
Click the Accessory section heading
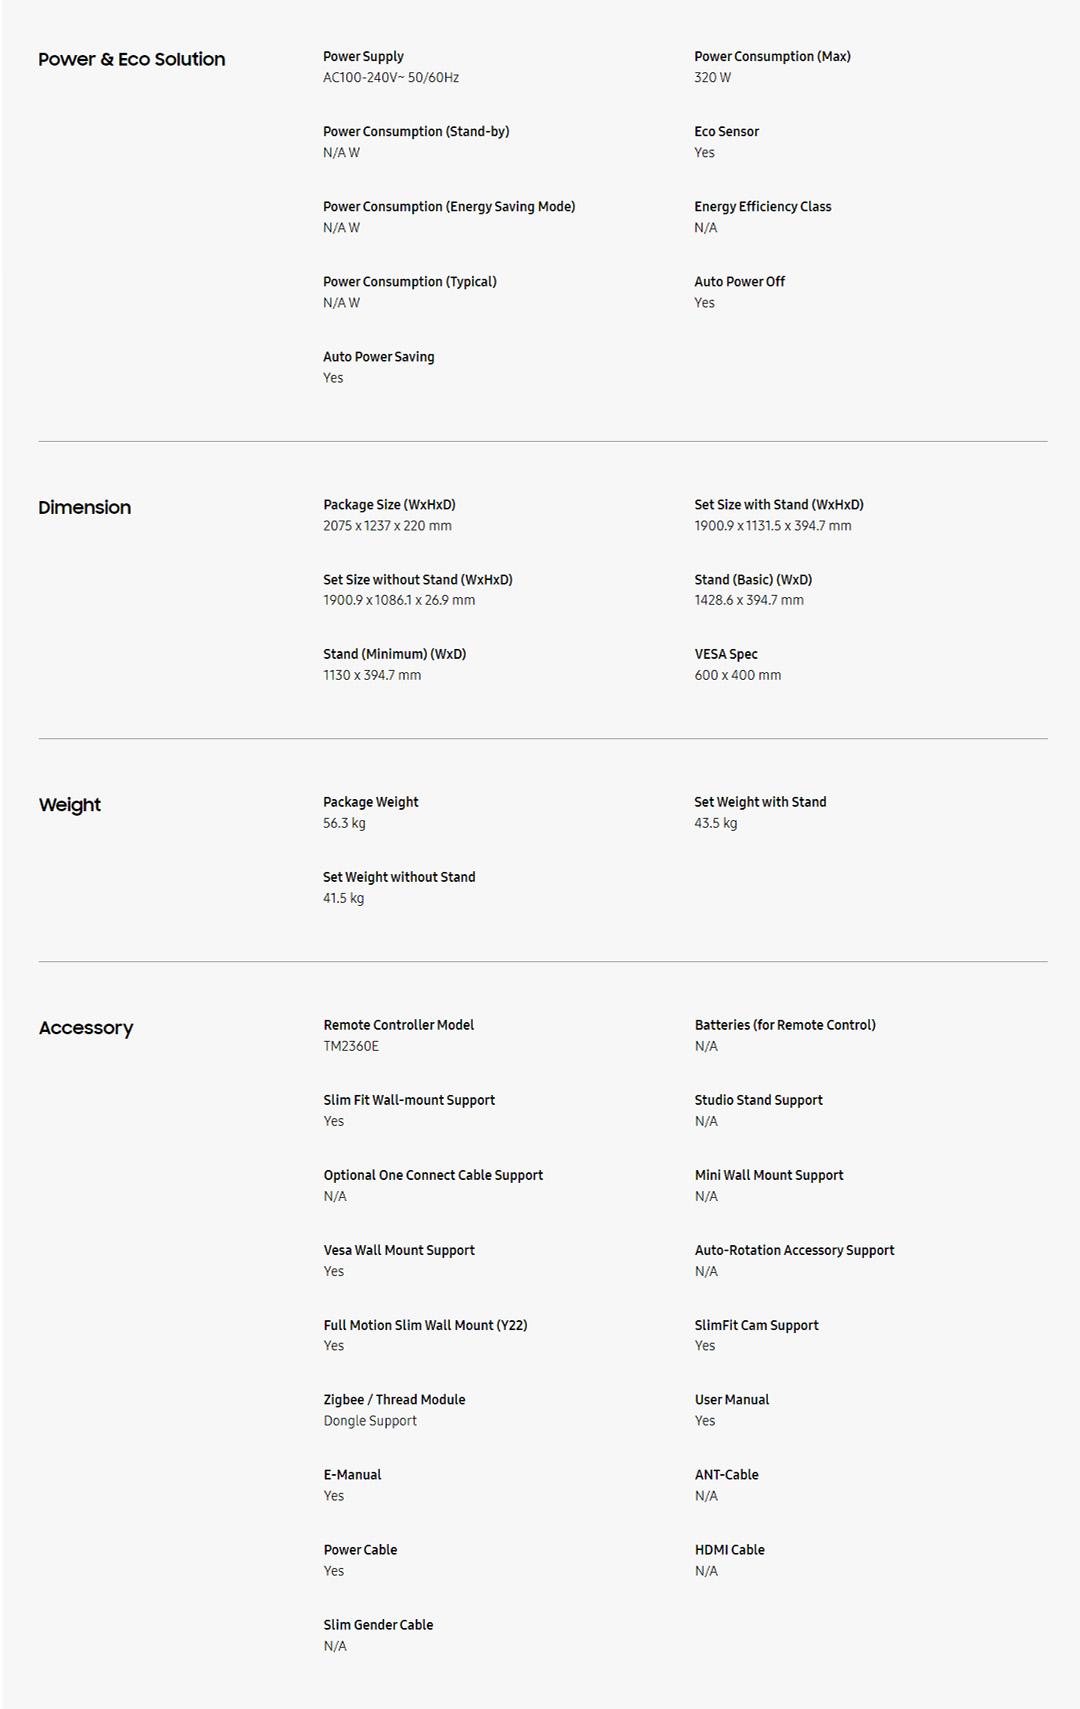coord(85,1028)
